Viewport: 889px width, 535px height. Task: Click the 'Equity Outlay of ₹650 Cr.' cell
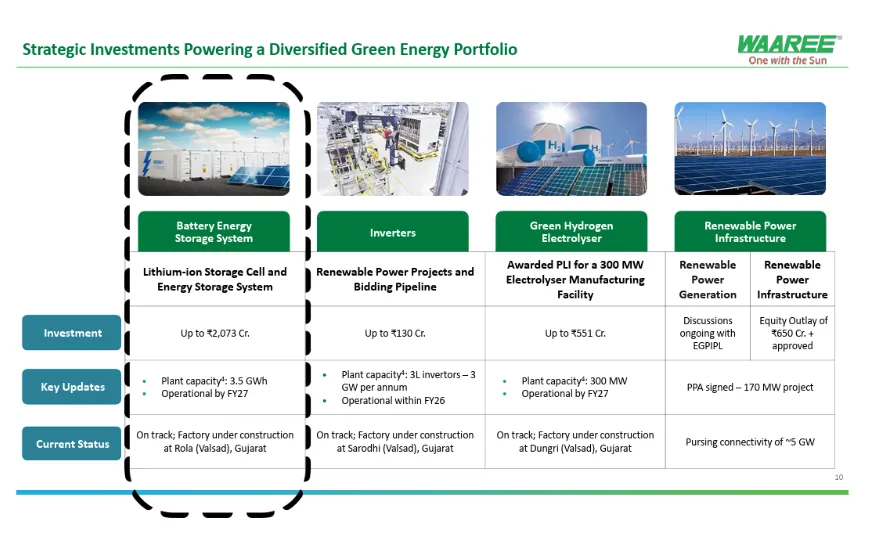pos(793,333)
